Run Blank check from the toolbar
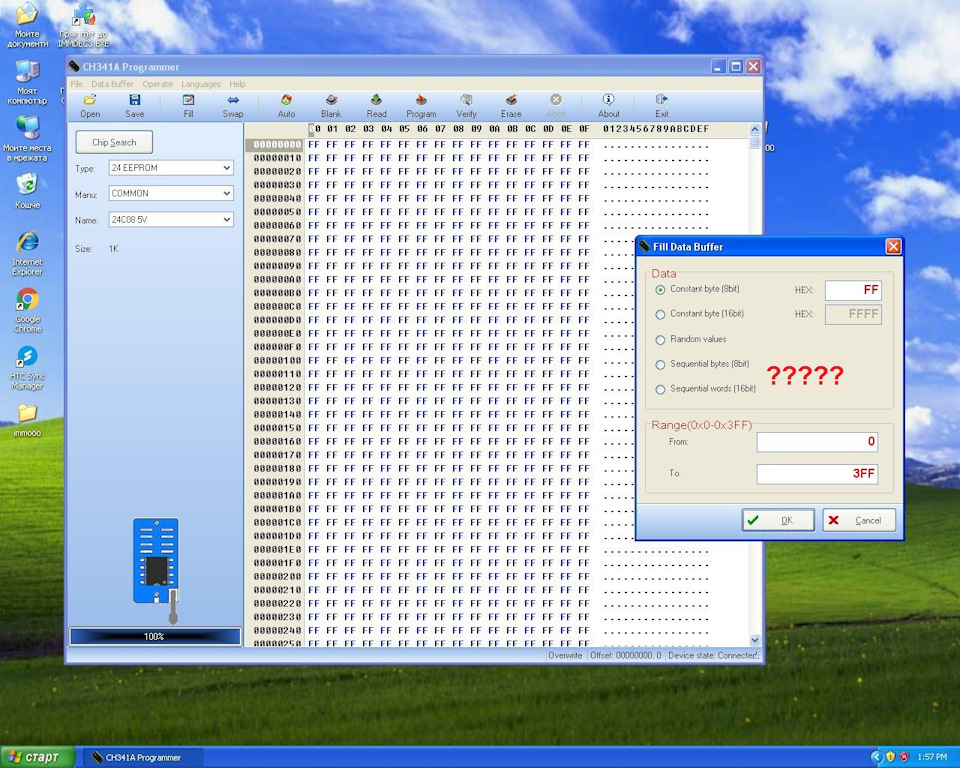960x768 pixels. [331, 105]
